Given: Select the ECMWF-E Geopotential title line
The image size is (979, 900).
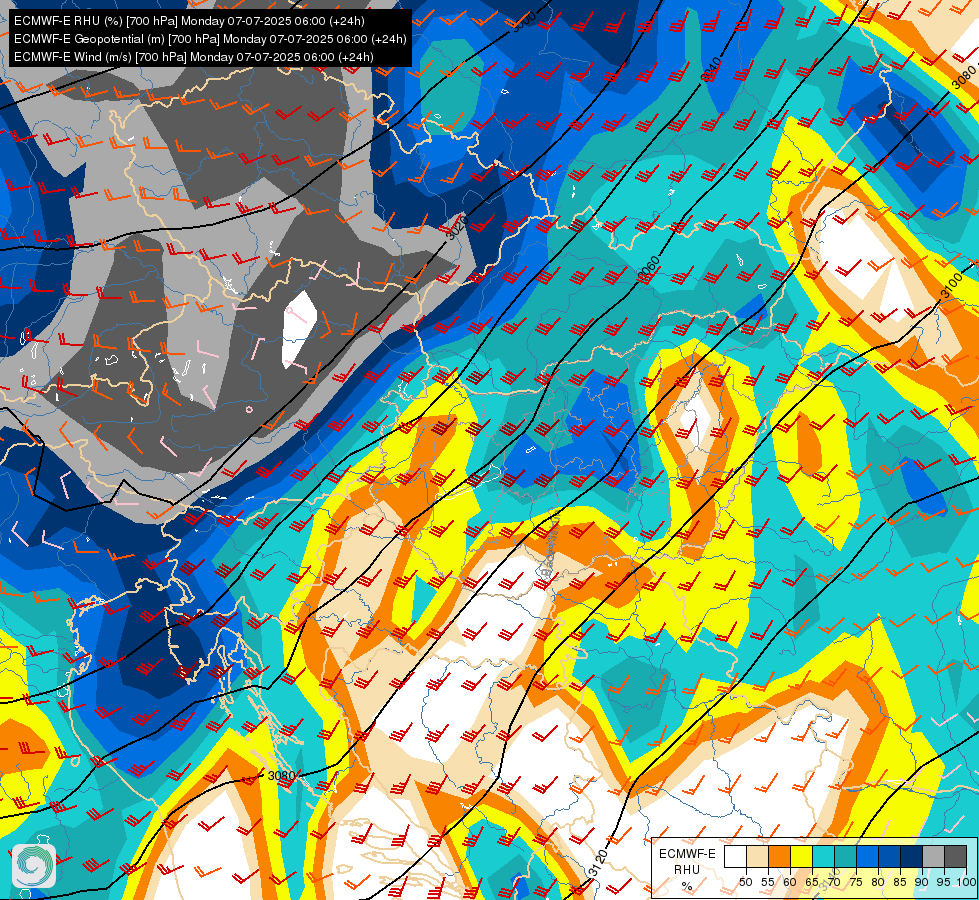Looking at the screenshot, I should point(210,39).
